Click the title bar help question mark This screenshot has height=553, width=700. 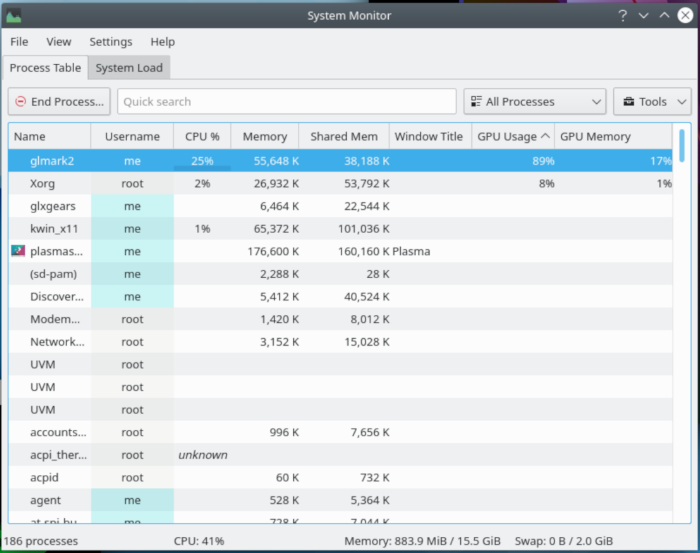click(x=622, y=15)
